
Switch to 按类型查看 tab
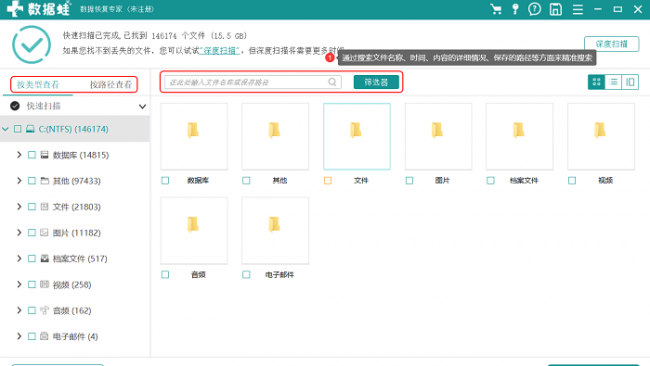[38, 85]
